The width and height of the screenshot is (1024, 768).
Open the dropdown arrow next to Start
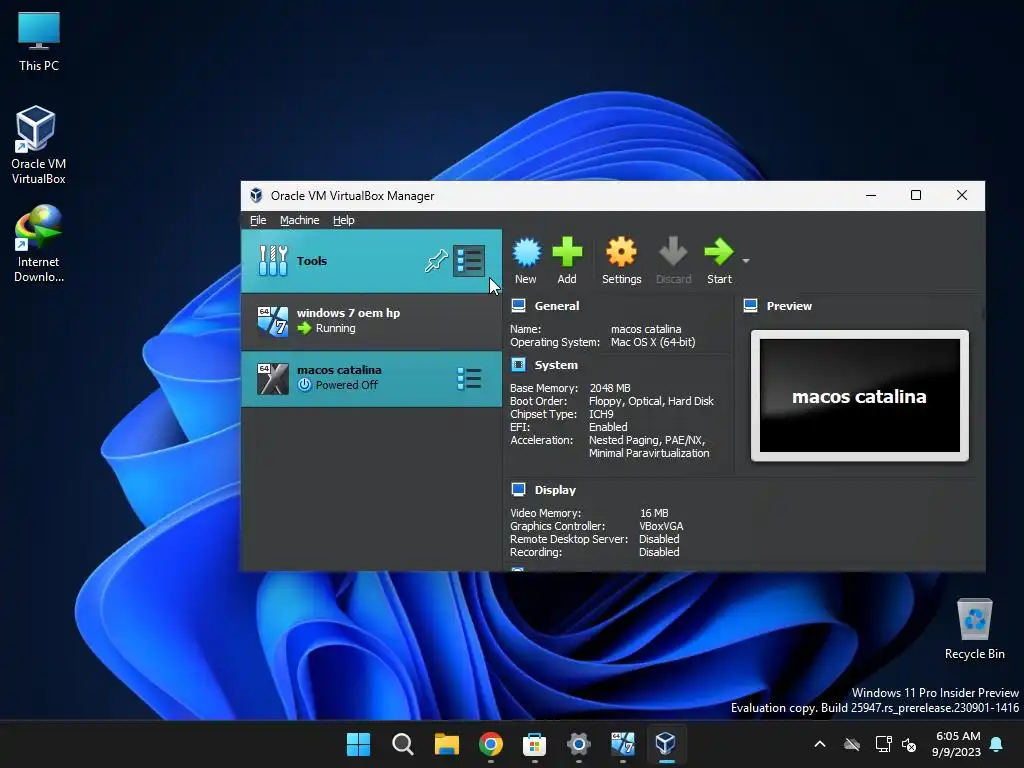746,261
